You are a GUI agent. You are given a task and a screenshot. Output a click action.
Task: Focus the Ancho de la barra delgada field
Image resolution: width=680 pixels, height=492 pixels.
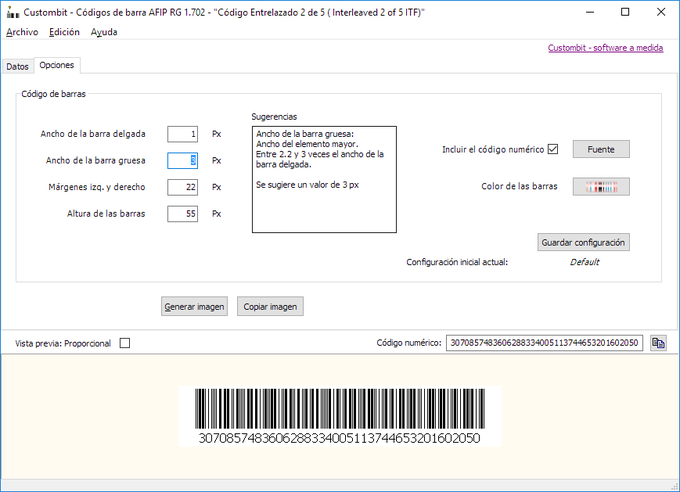pos(183,134)
